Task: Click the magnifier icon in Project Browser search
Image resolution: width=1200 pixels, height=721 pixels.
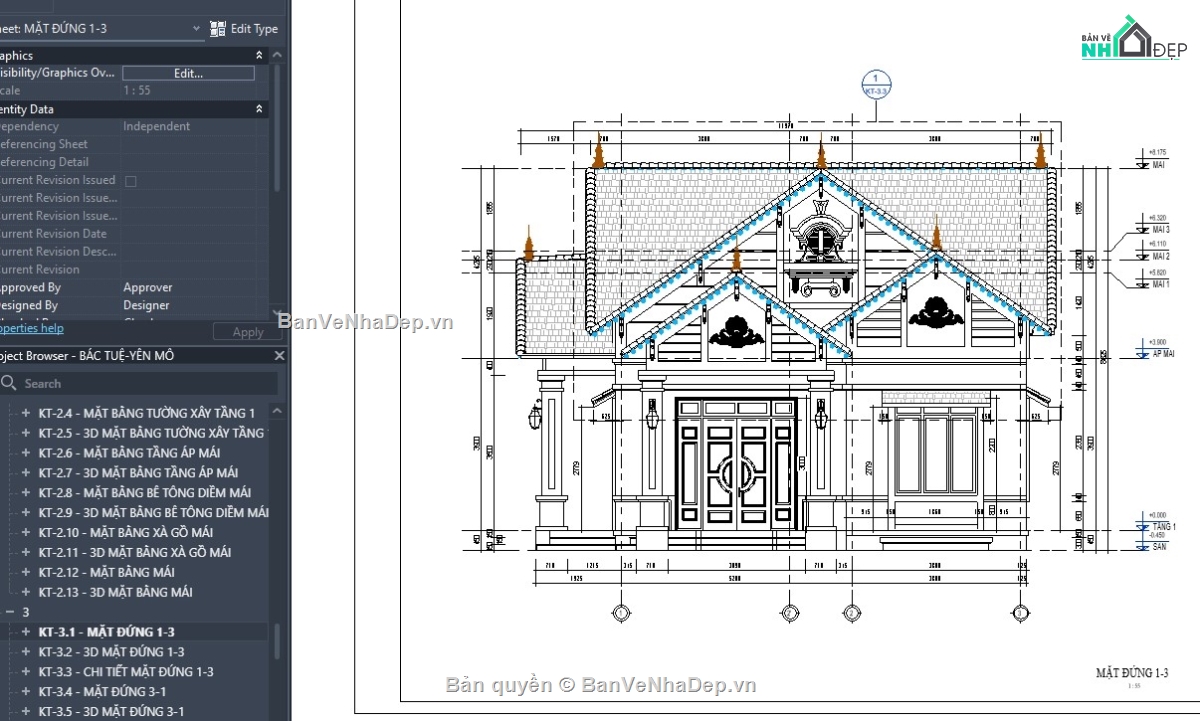Action: coord(9,383)
